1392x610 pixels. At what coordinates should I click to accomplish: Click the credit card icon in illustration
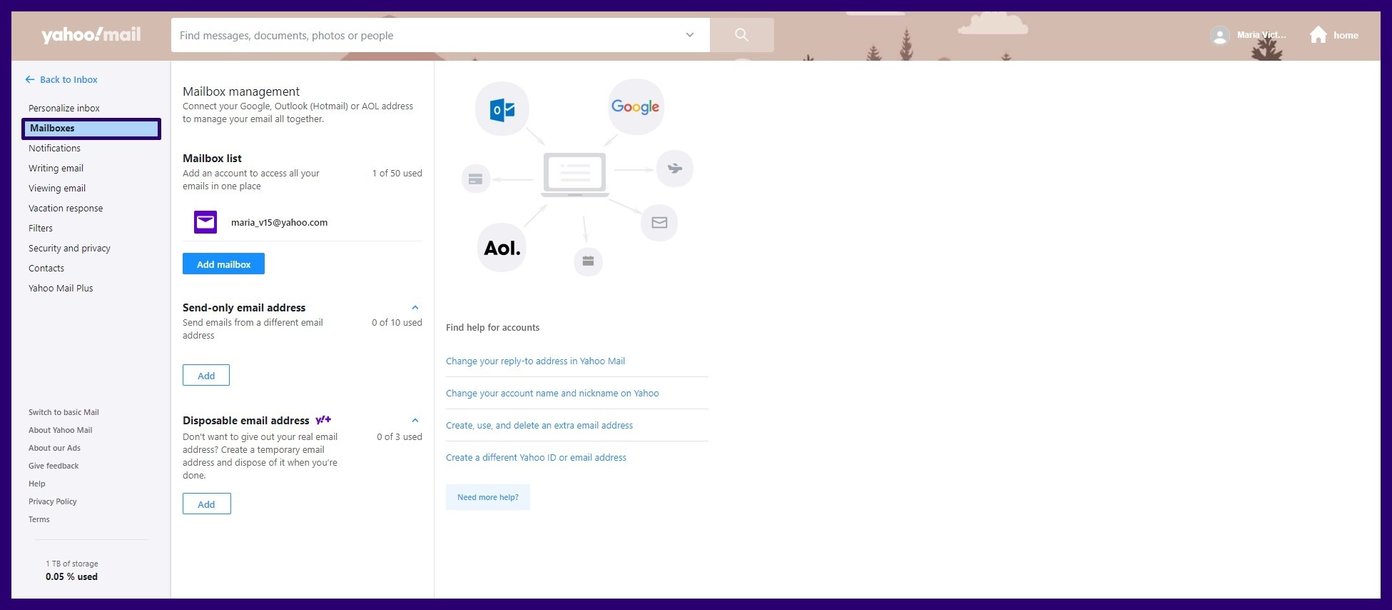476,179
